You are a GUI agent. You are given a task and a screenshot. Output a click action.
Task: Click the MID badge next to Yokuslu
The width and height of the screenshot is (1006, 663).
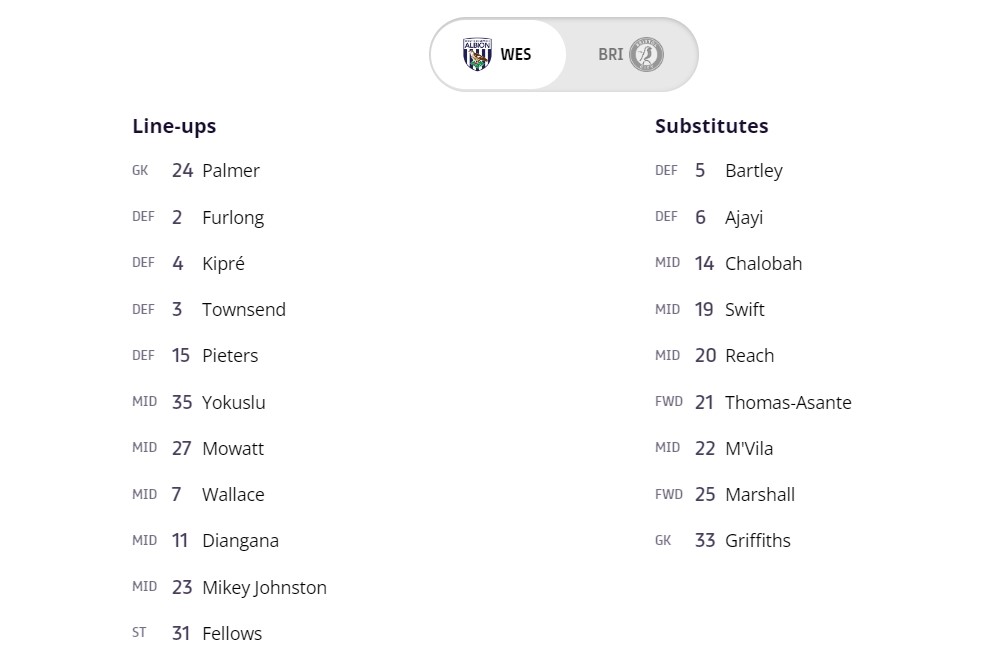[x=144, y=401]
